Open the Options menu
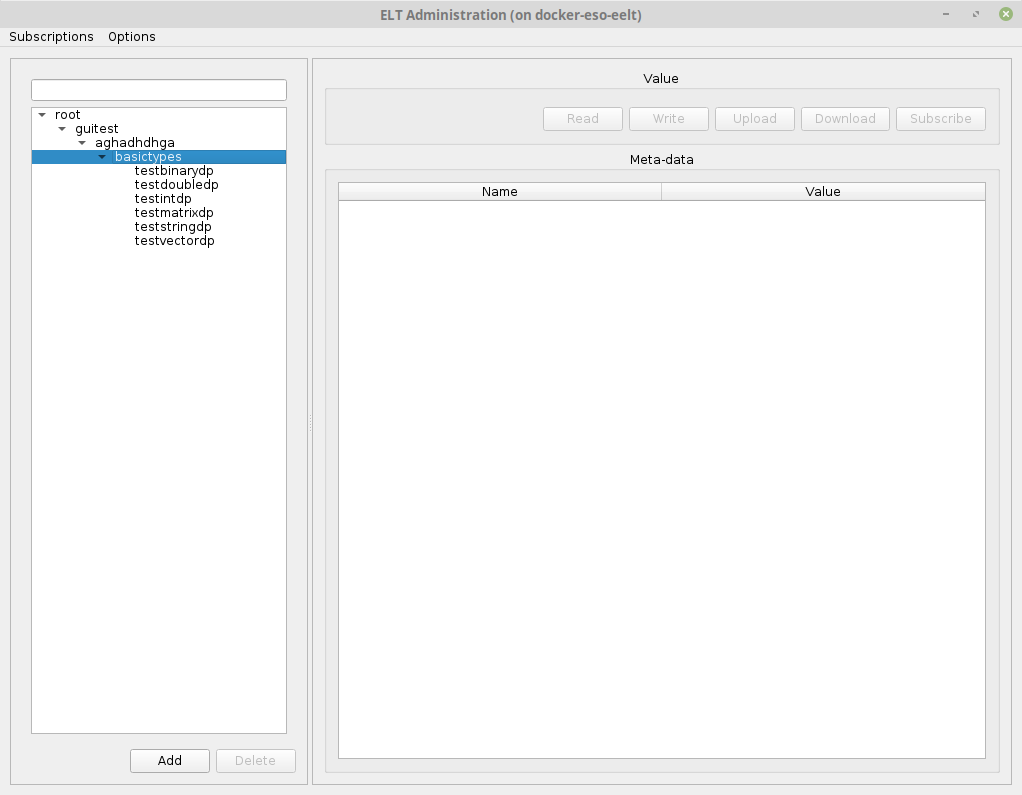 (132, 37)
